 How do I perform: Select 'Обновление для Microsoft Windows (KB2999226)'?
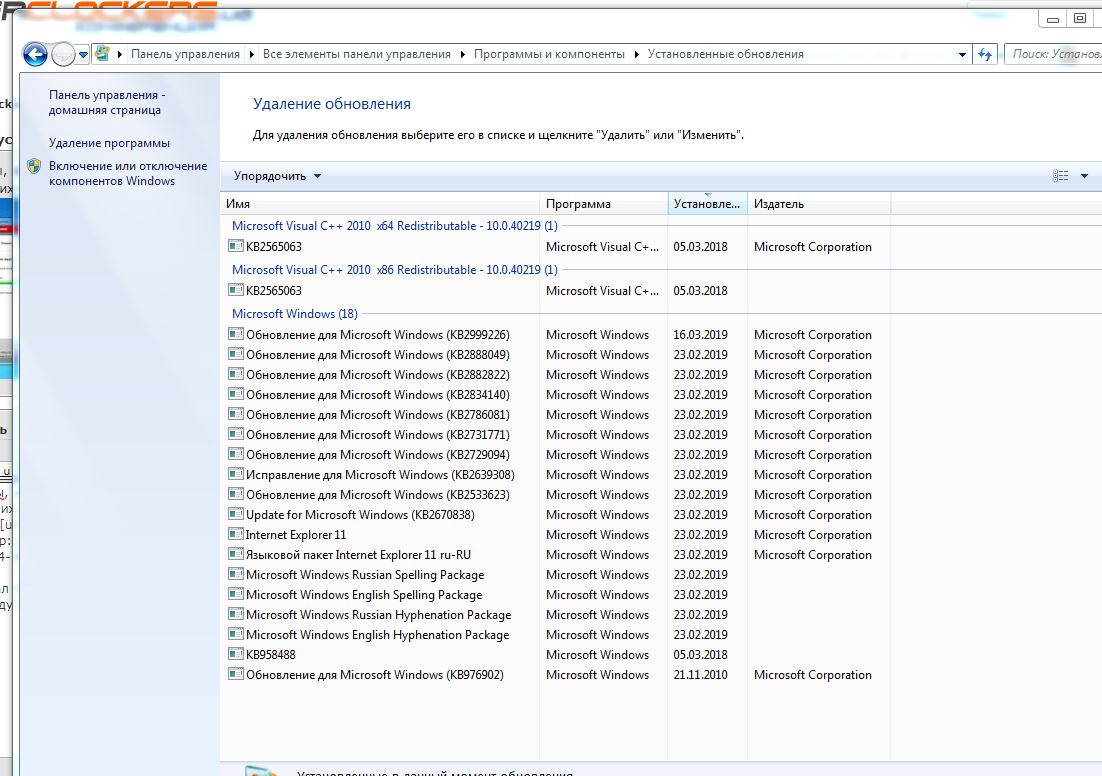377,335
